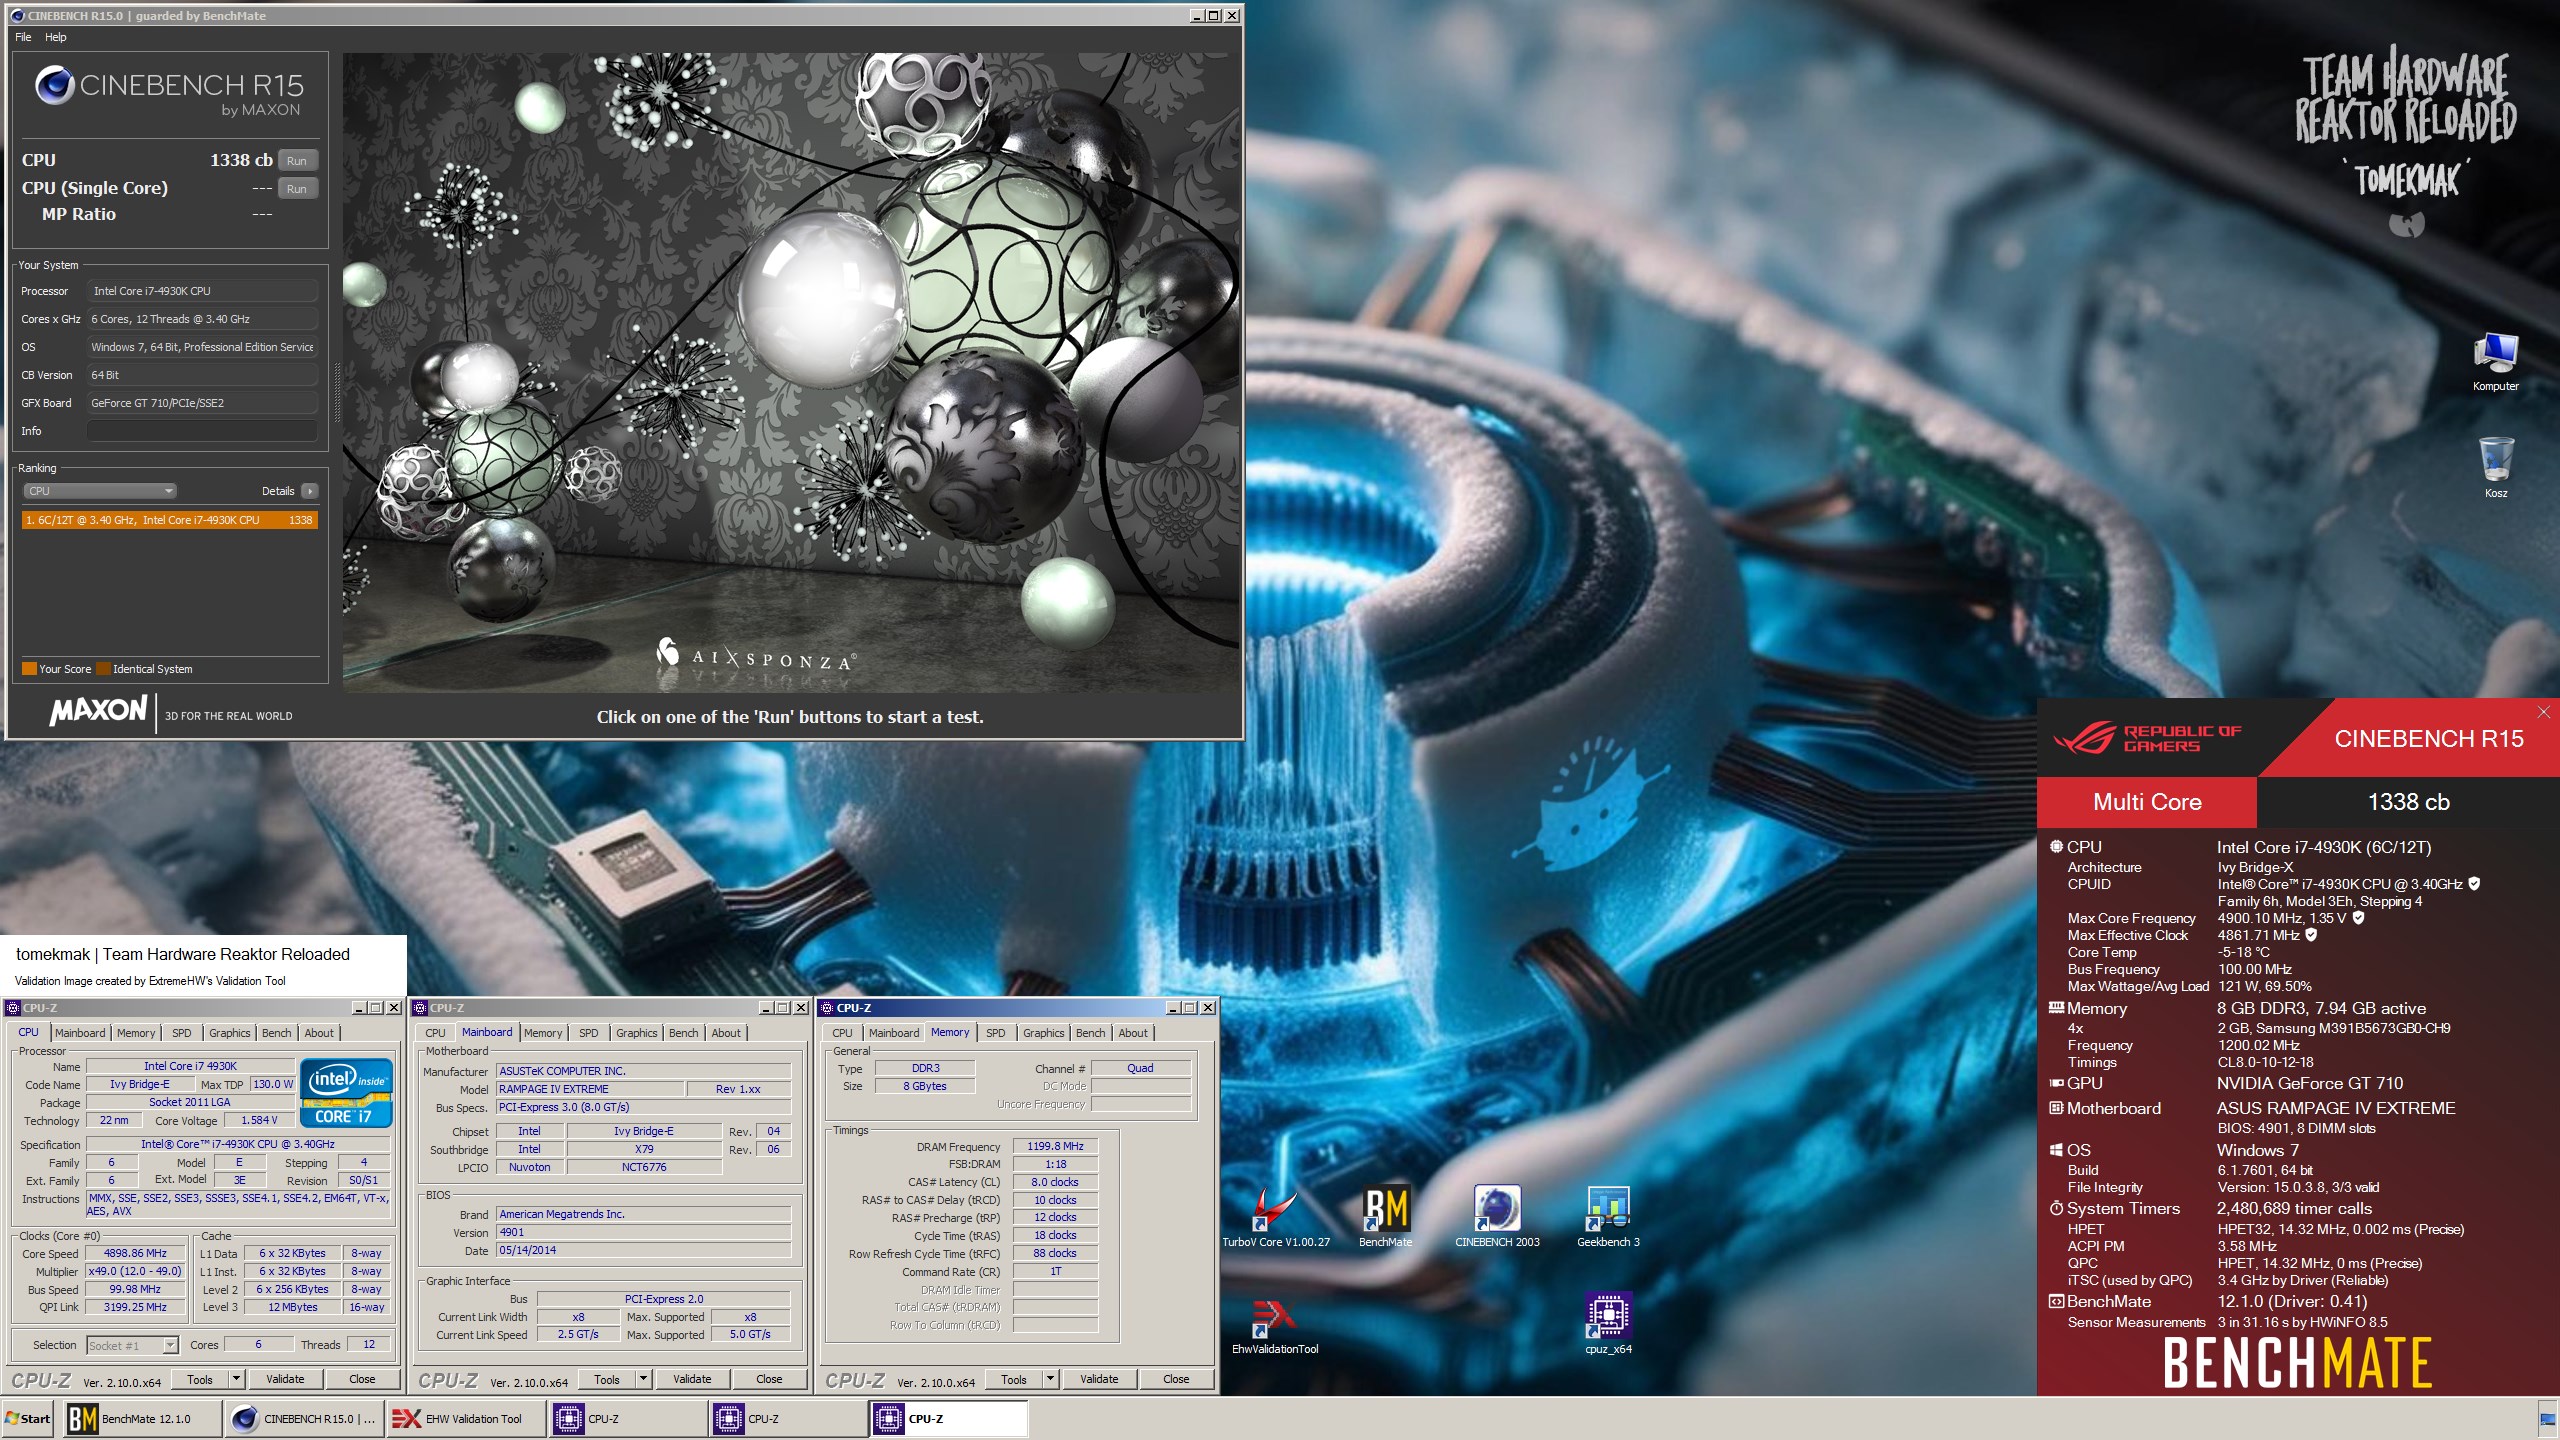Viewport: 2560px width, 1440px height.
Task: Click Validate in Mainboard CPU-Z window
Action: point(692,1379)
